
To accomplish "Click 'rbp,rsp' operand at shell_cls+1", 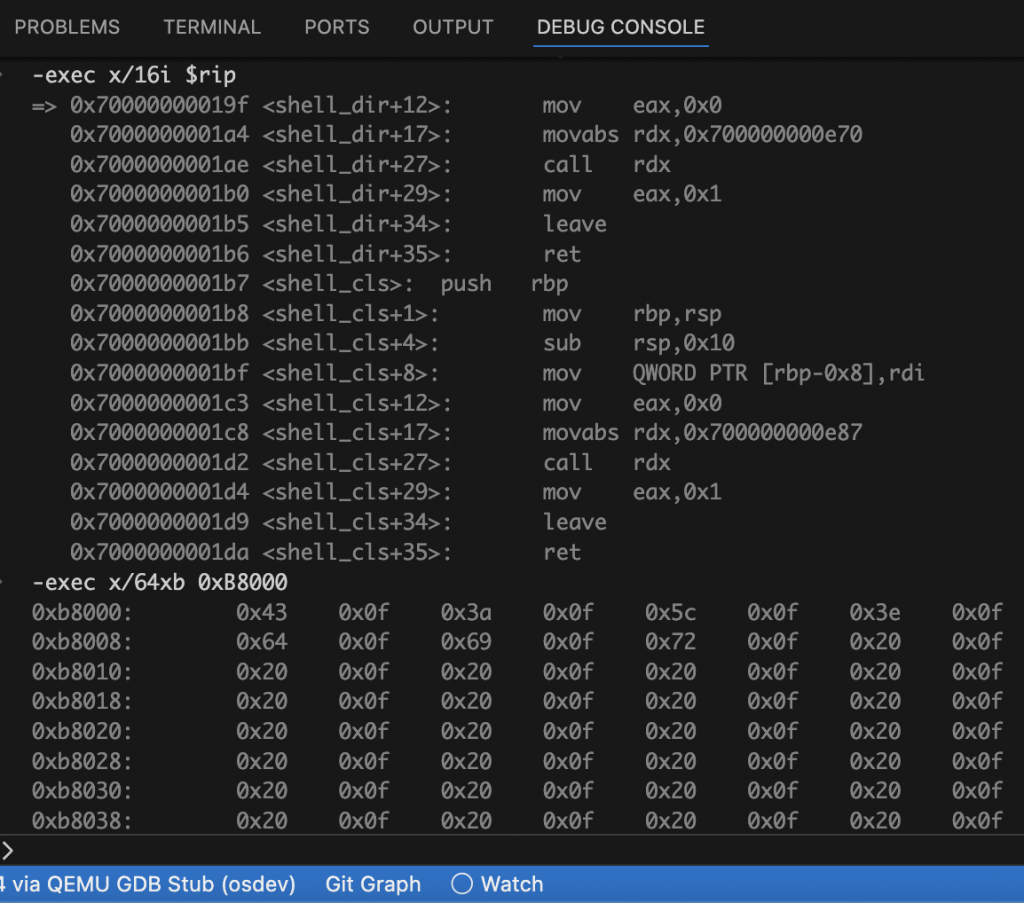I will tap(677, 313).
